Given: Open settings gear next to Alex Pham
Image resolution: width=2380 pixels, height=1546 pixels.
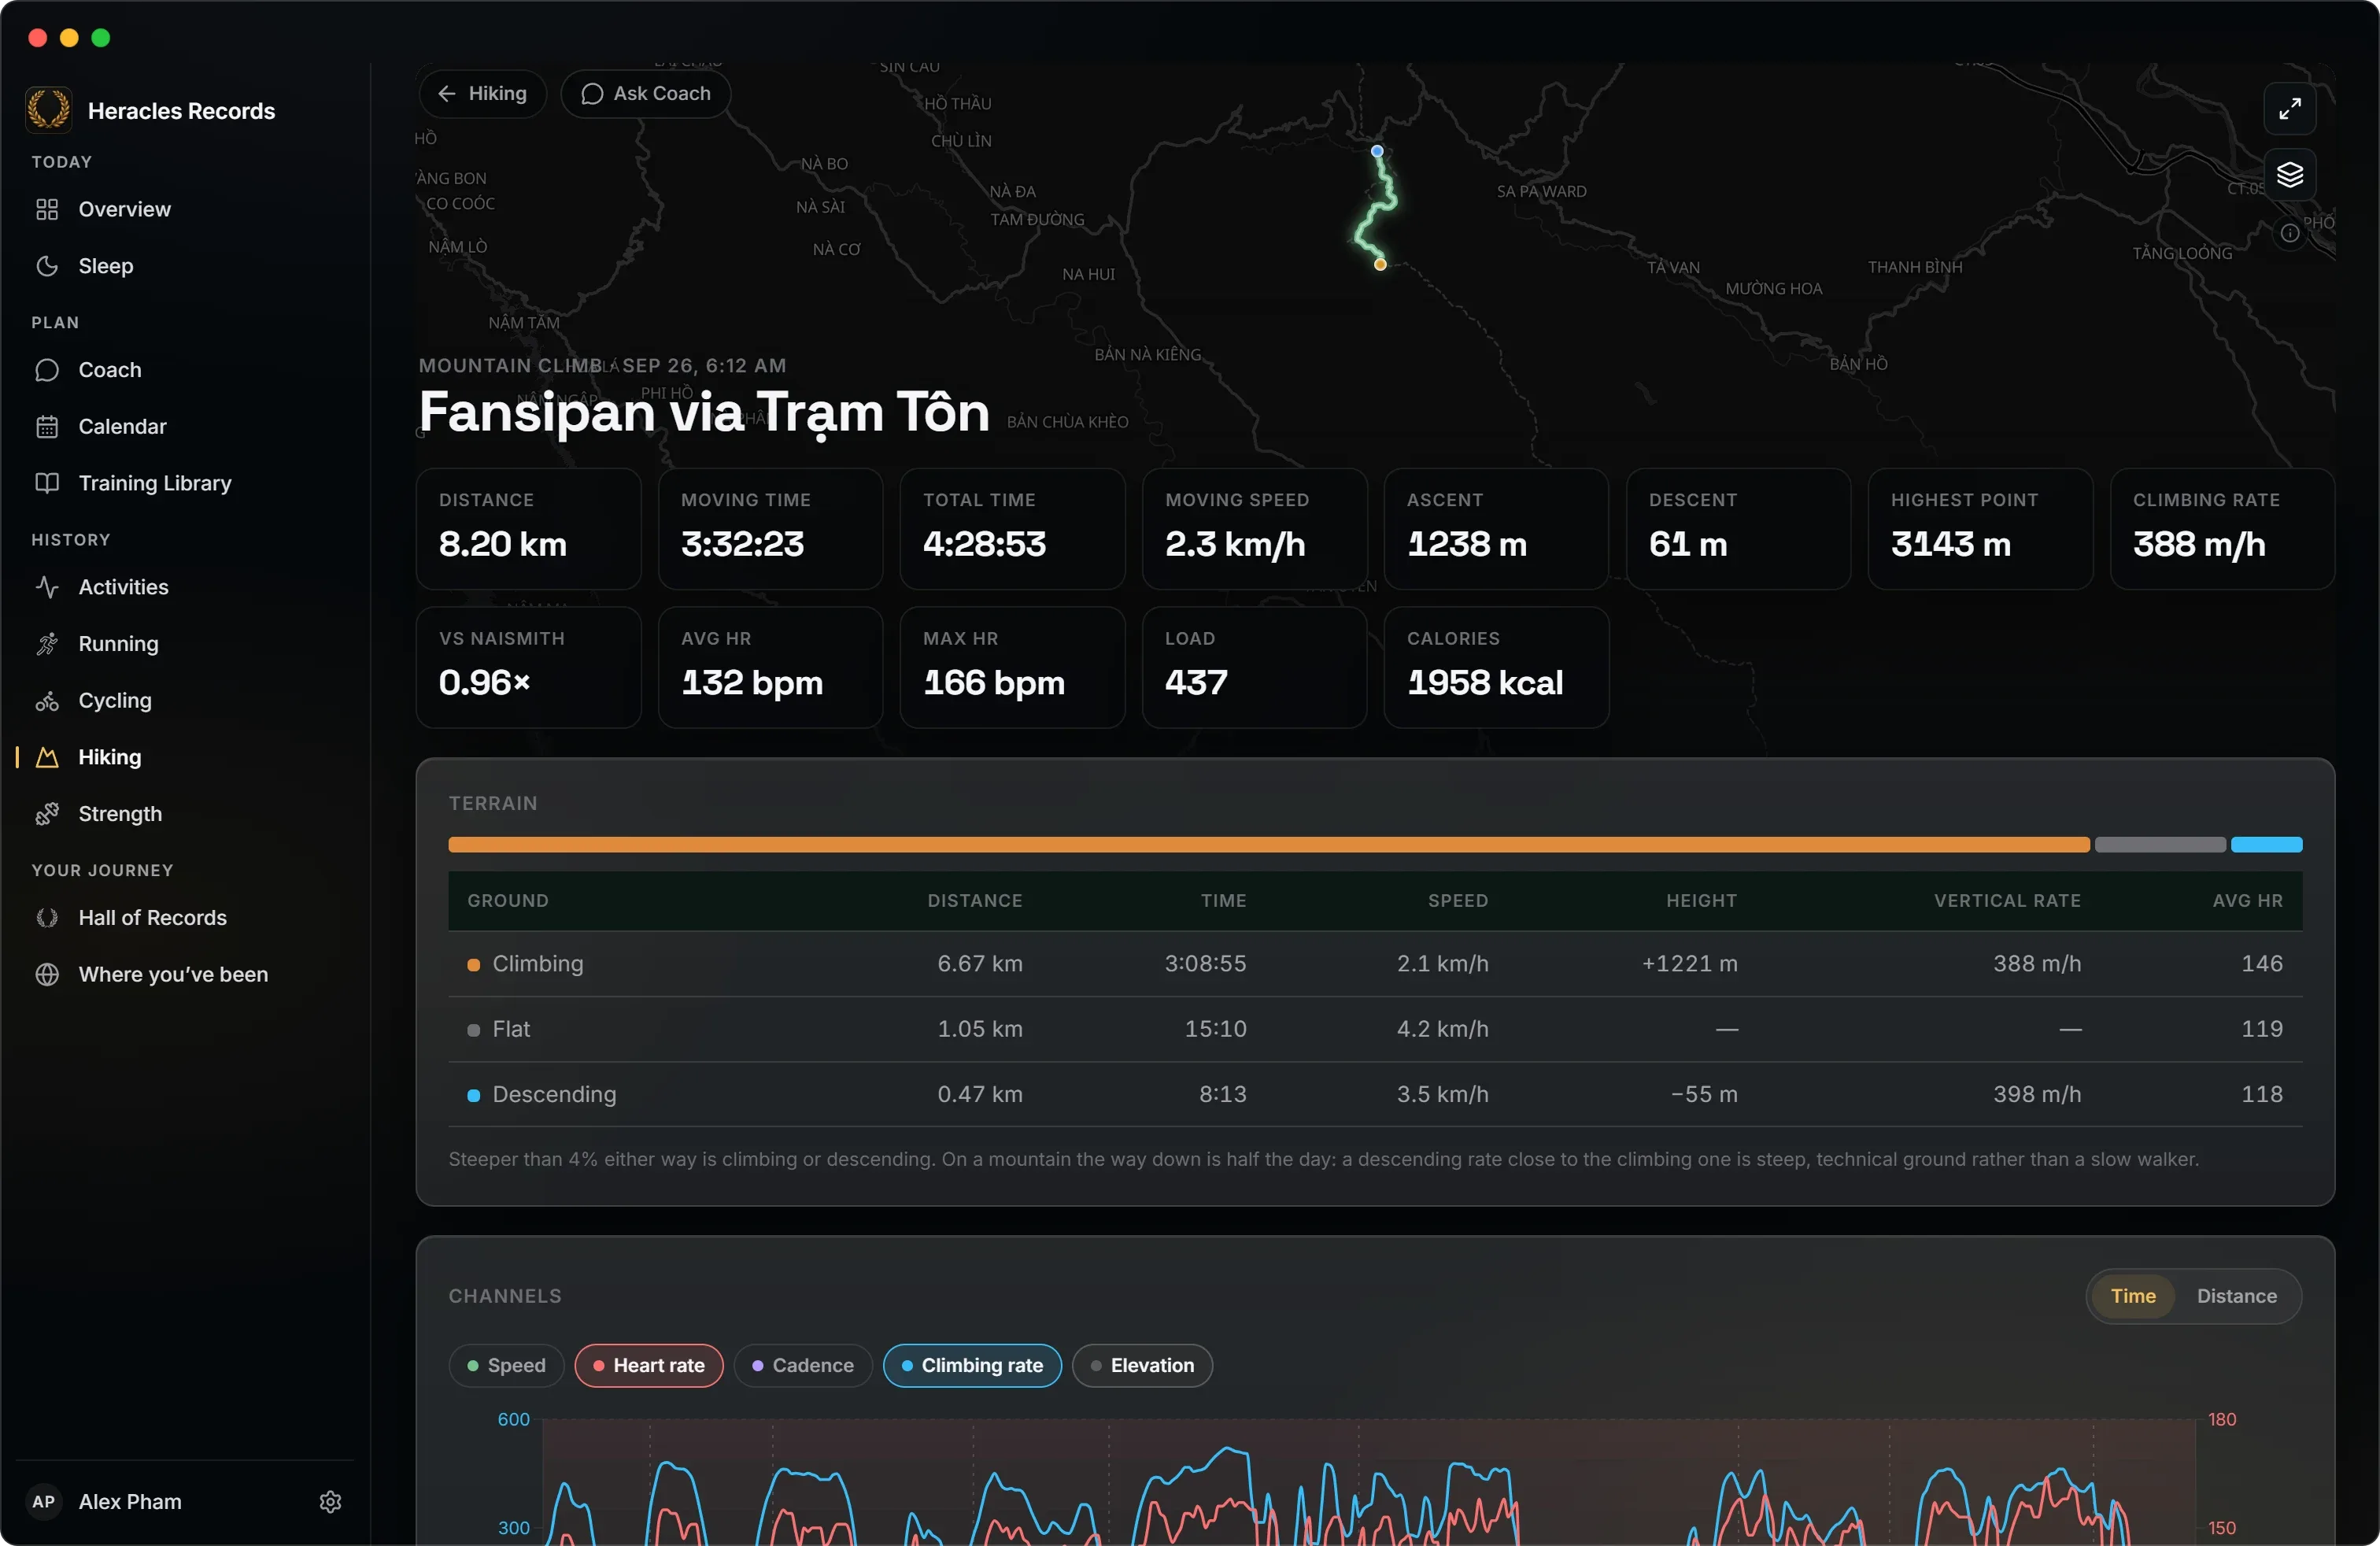Looking at the screenshot, I should click(x=331, y=1502).
